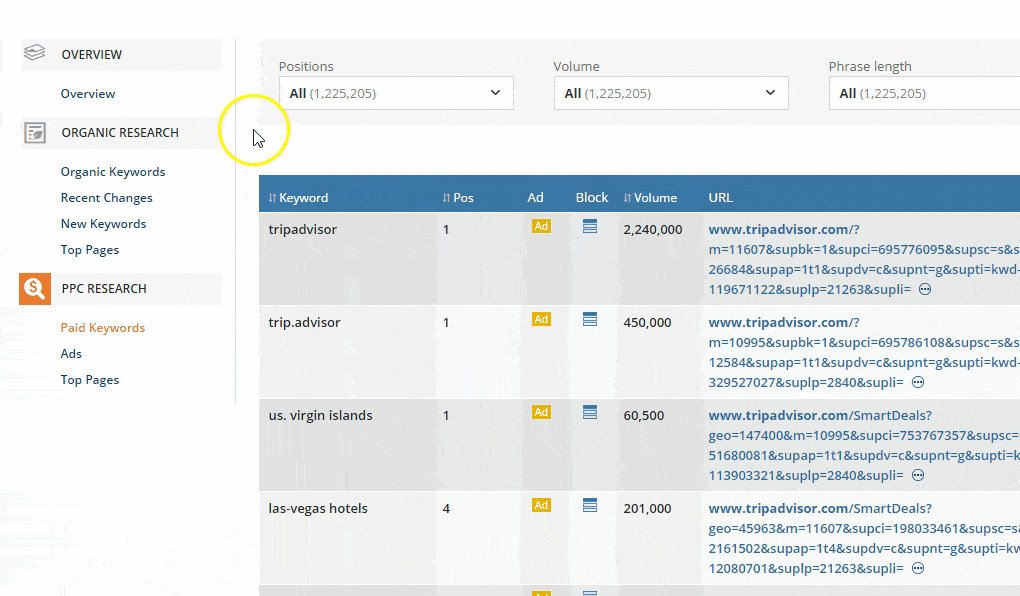Click the Block icon in trip.advisor row
This screenshot has height=596, width=1020.
click(590, 319)
